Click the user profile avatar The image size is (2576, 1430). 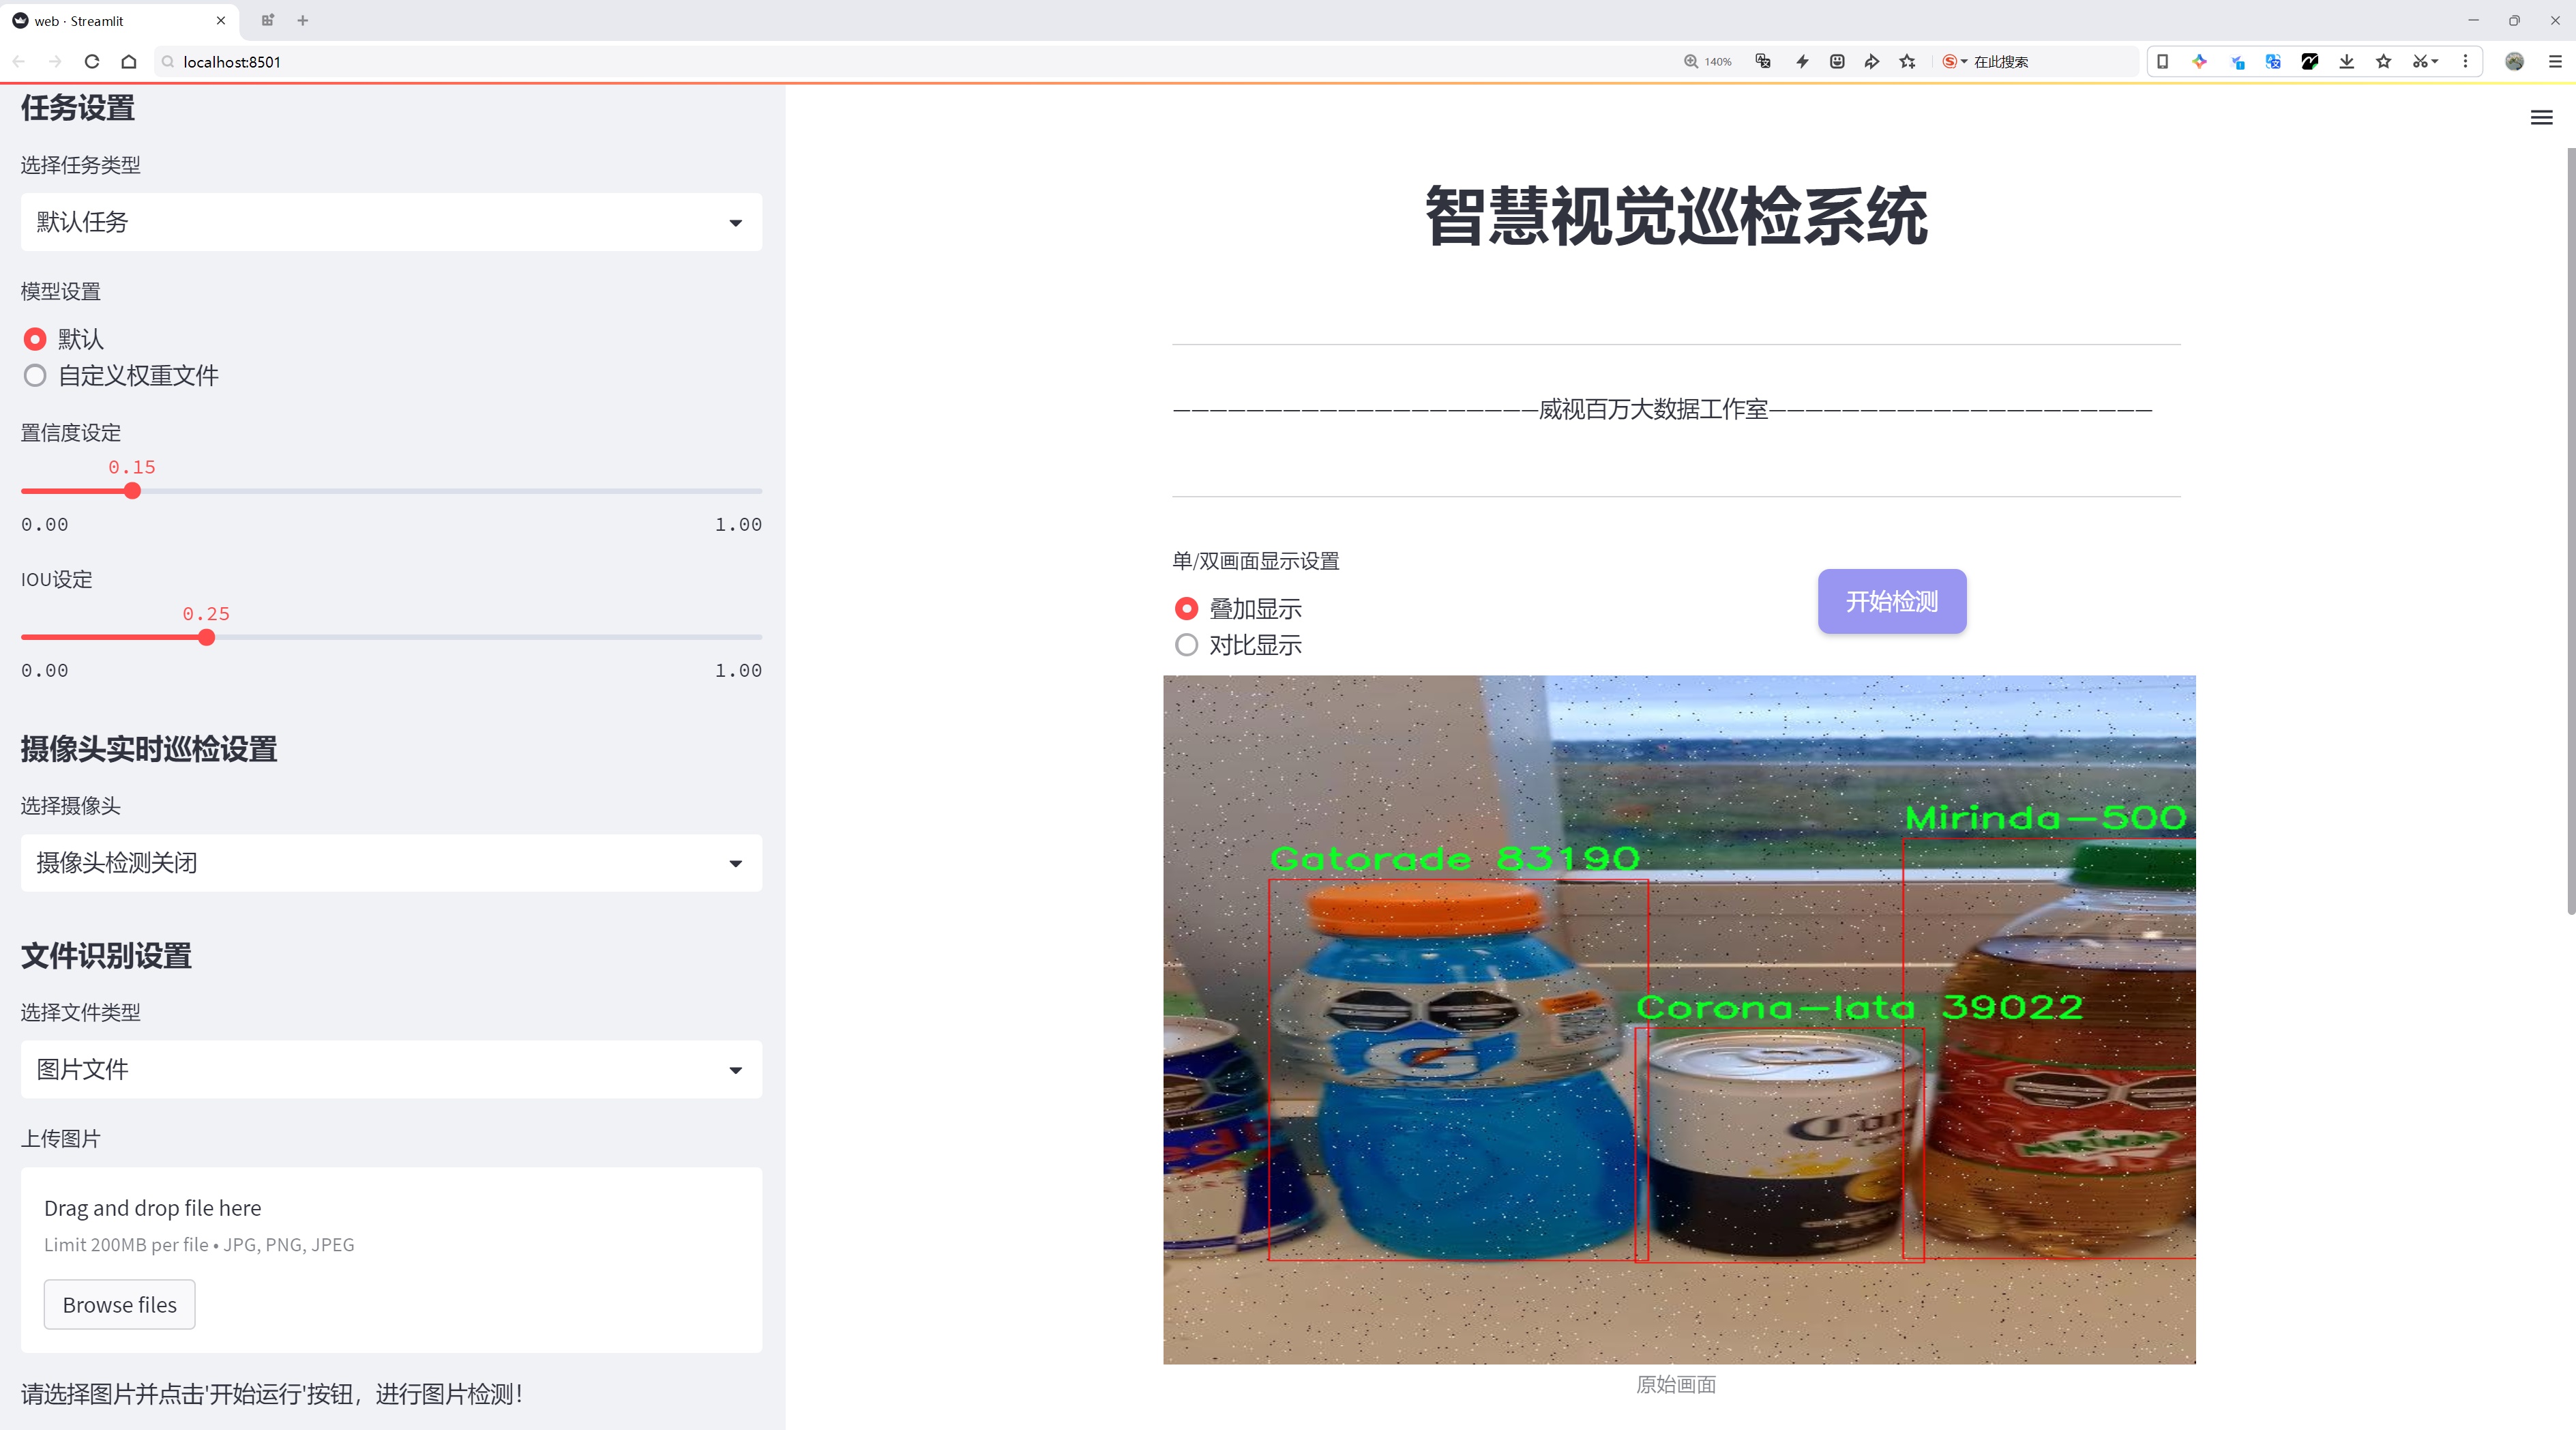tap(2514, 62)
